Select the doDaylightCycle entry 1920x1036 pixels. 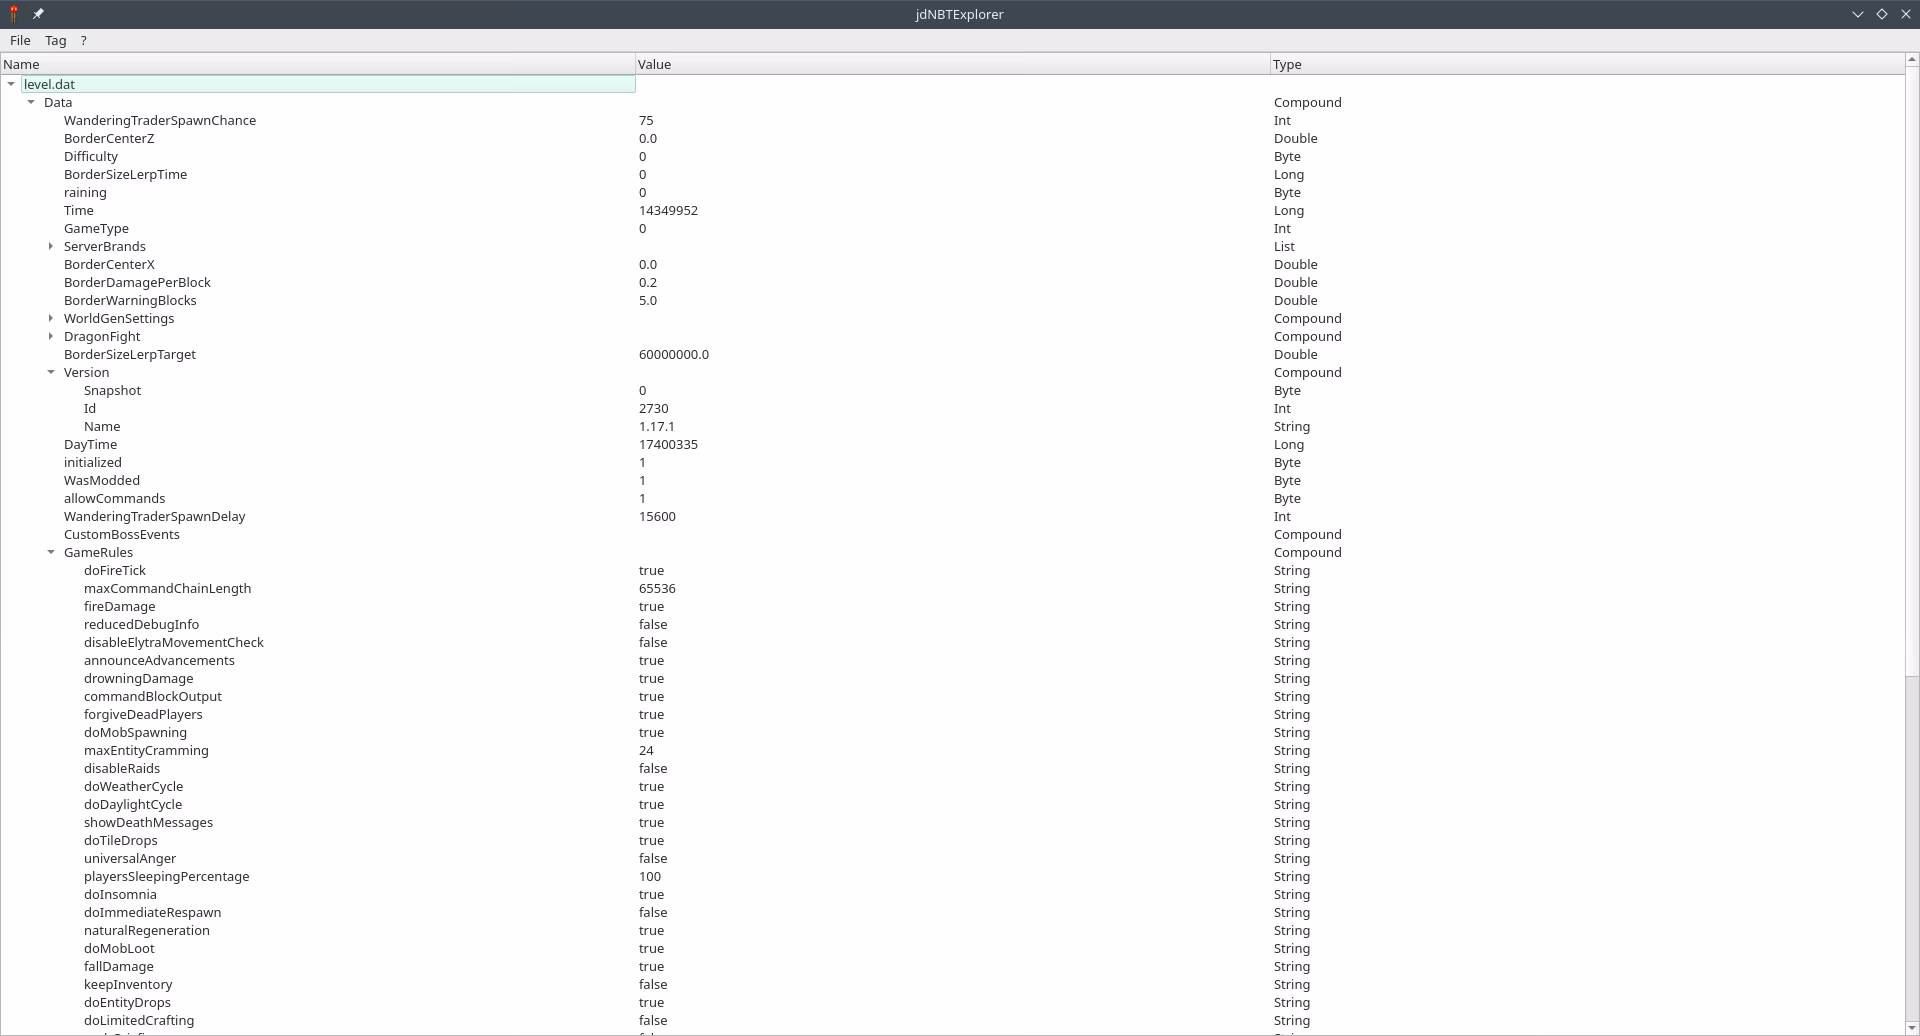[133, 805]
